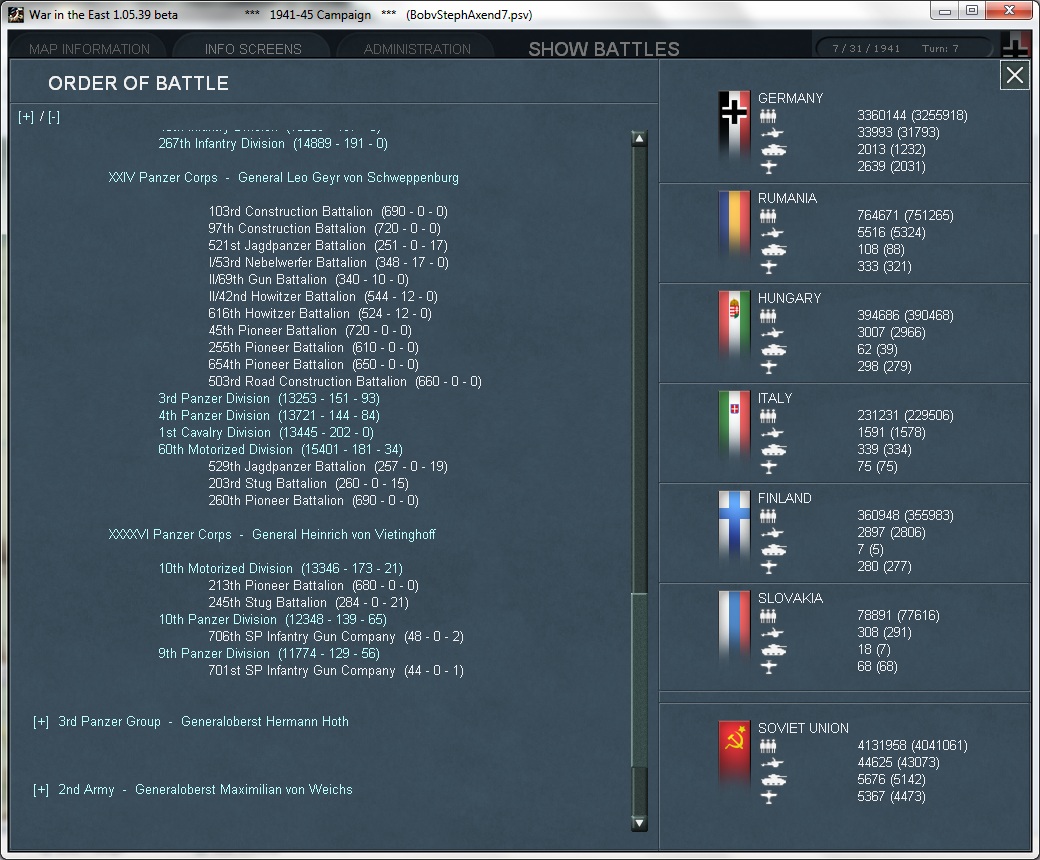Click 706th SP Infantry Gun Company row
This screenshot has width=1040, height=860.
(x=336, y=637)
